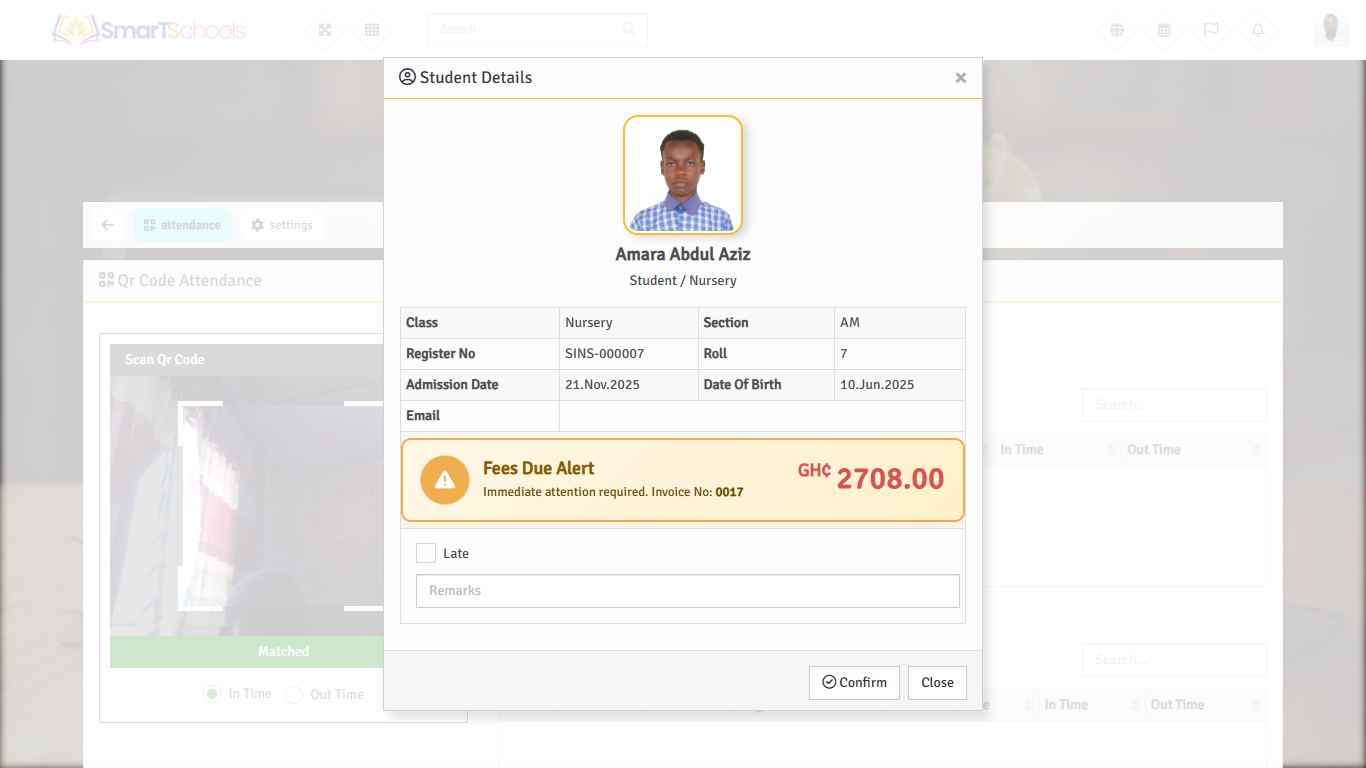Go back using the left arrow button

(108, 225)
